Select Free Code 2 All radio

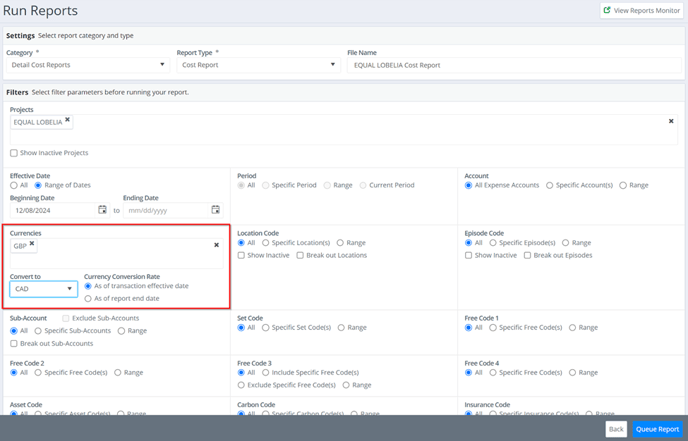coord(14,373)
